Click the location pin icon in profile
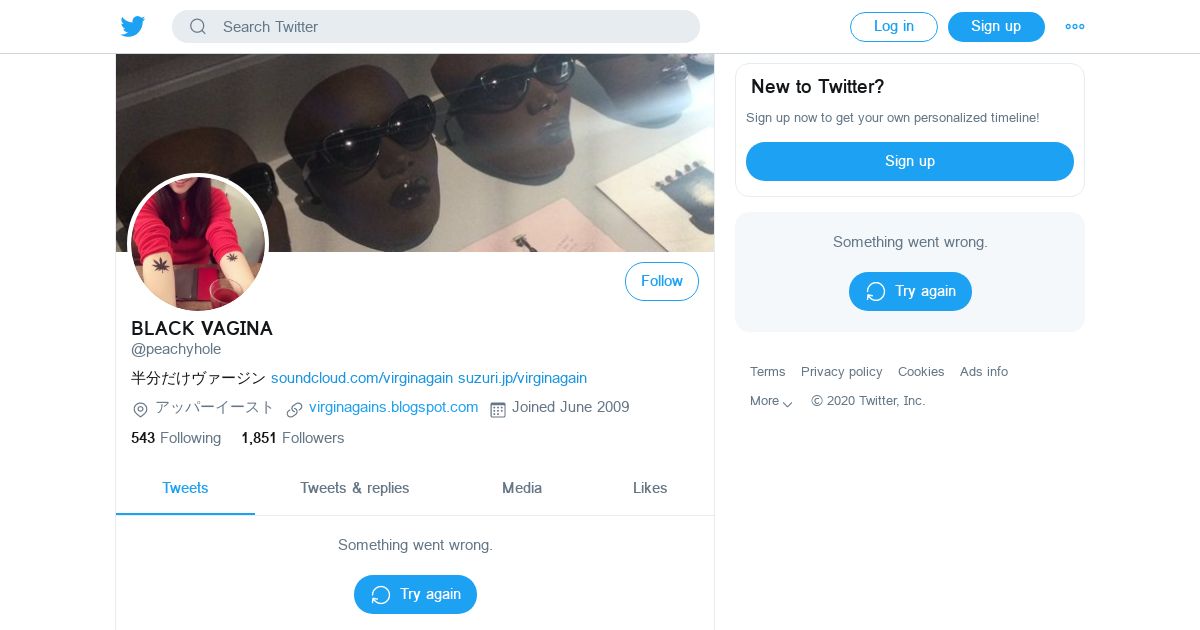The image size is (1200, 630). (140, 409)
